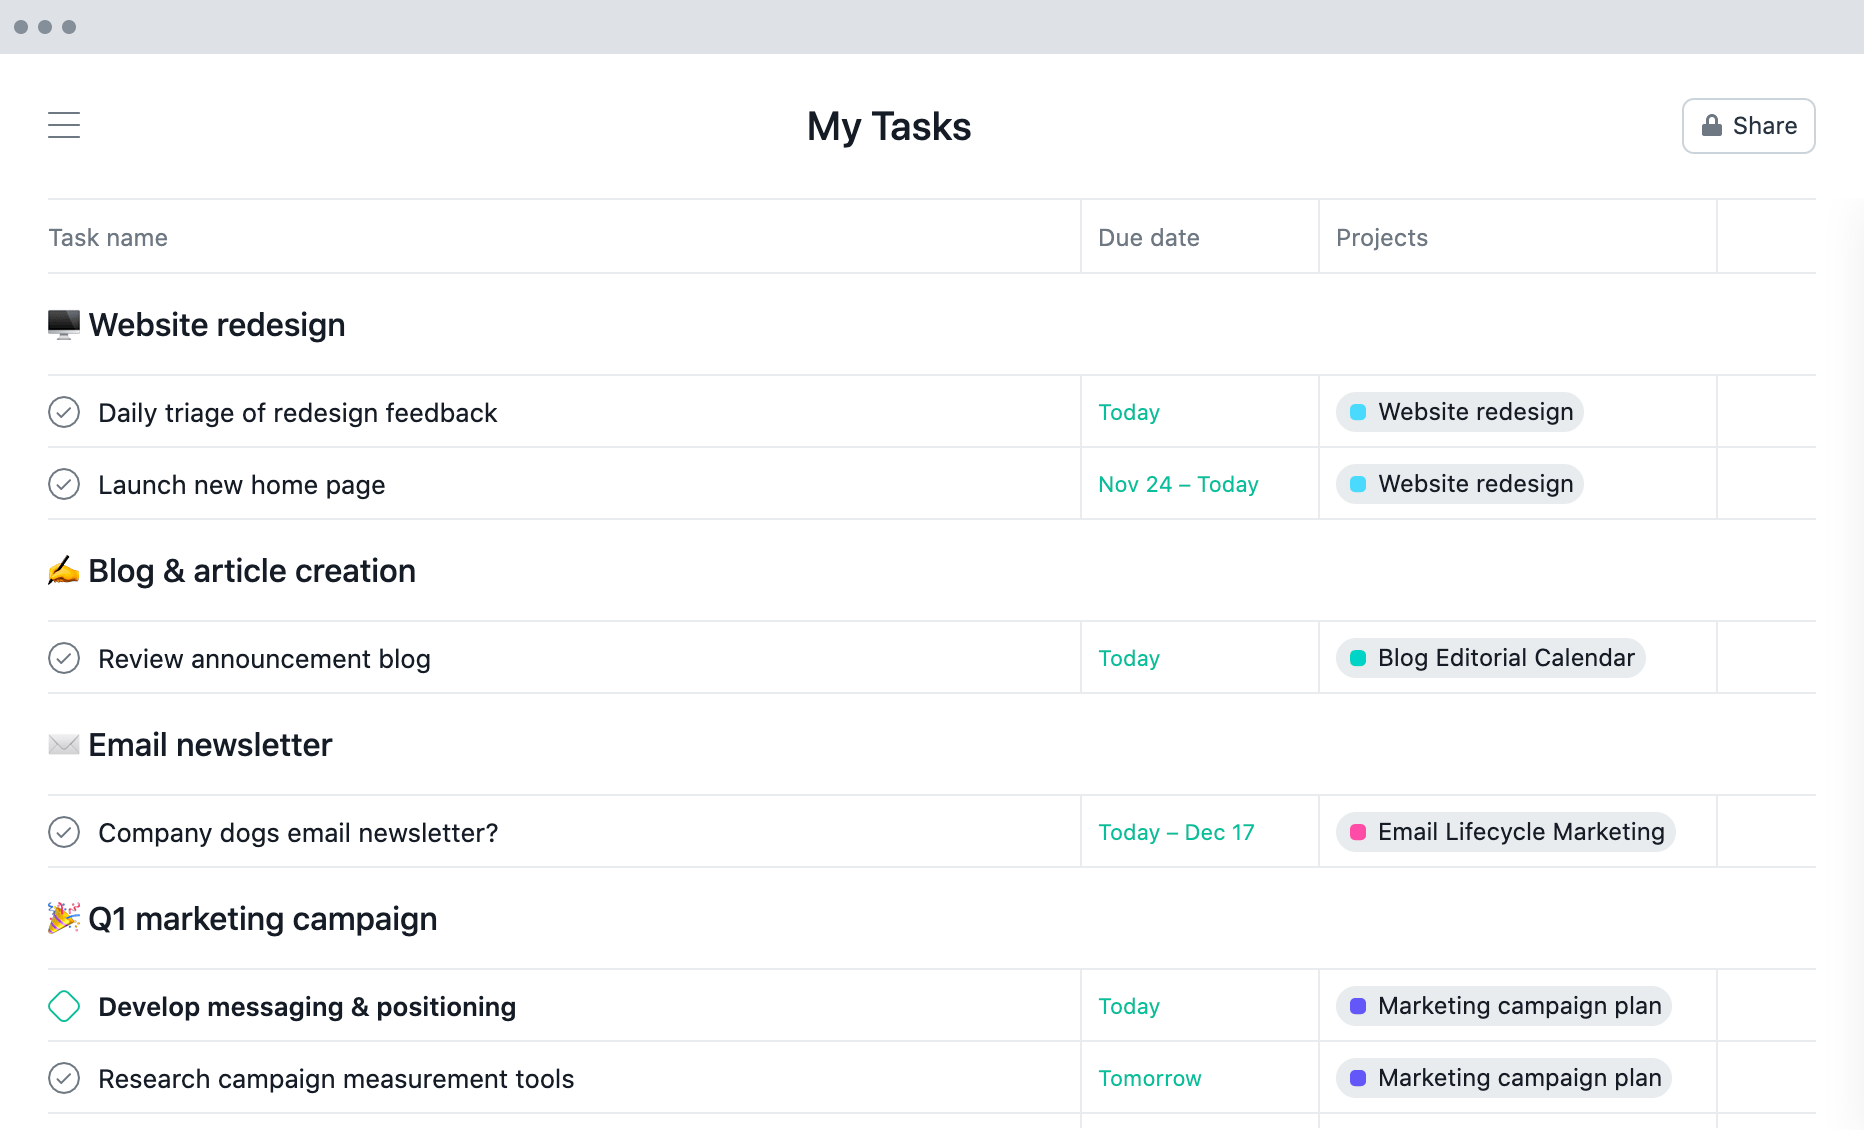Complete the Launch new home page task
Viewport: 1864px width, 1130px height.
pyautogui.click(x=64, y=484)
